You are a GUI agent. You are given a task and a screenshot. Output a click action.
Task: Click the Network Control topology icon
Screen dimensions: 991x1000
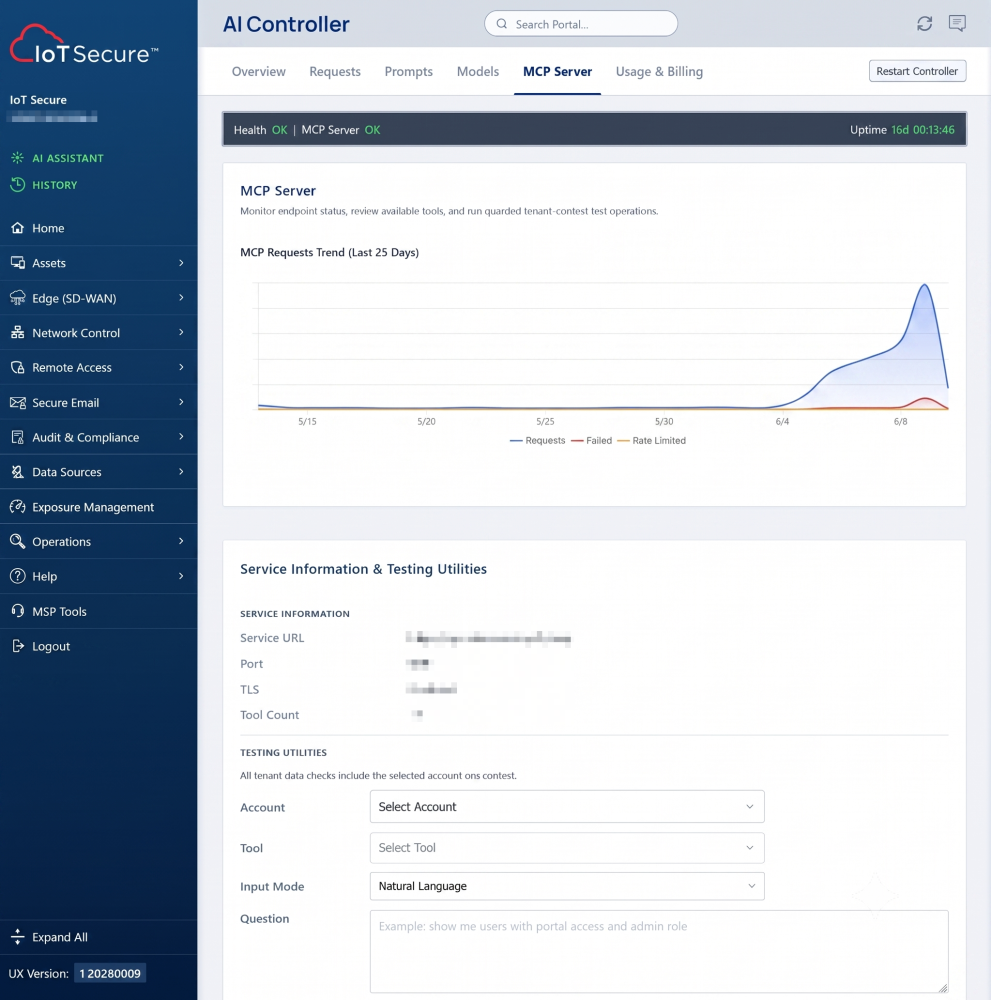[18, 332]
